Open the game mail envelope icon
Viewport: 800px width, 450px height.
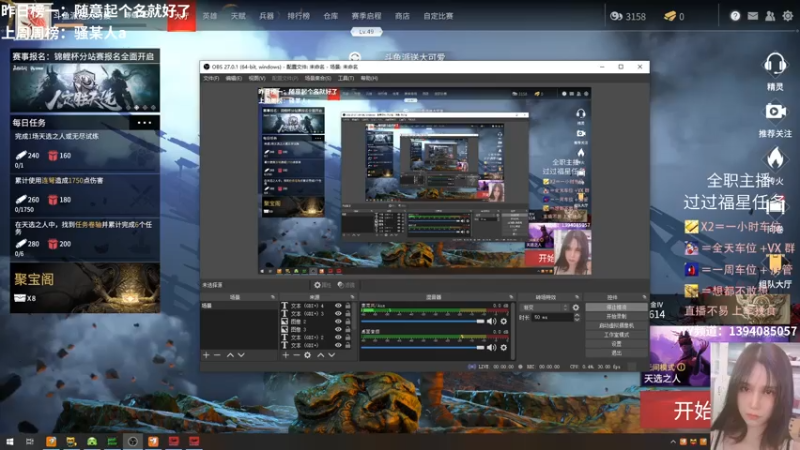(x=753, y=16)
